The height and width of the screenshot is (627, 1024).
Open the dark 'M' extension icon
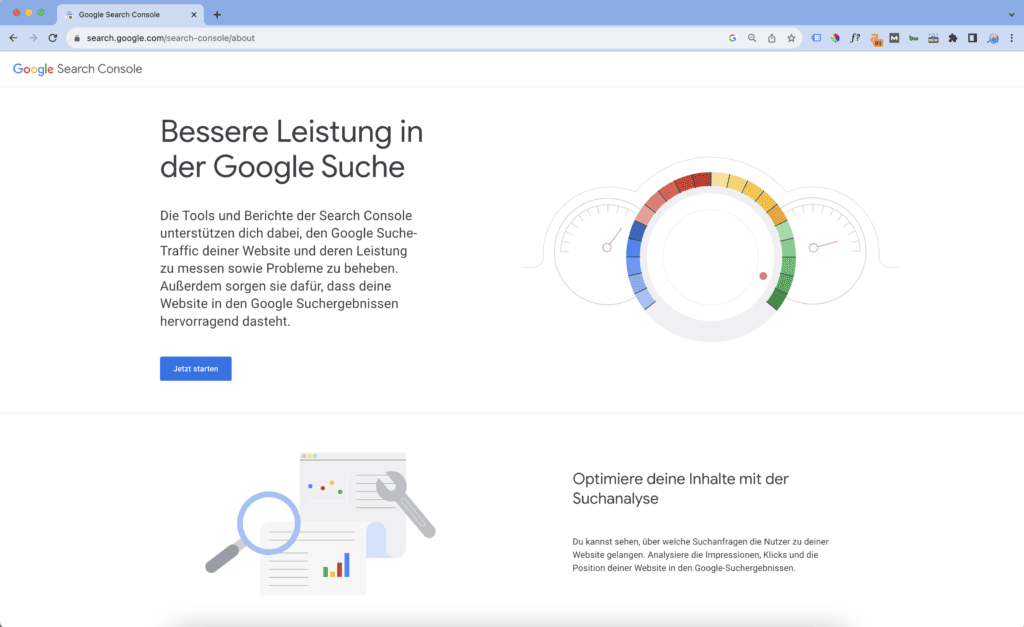coord(894,38)
